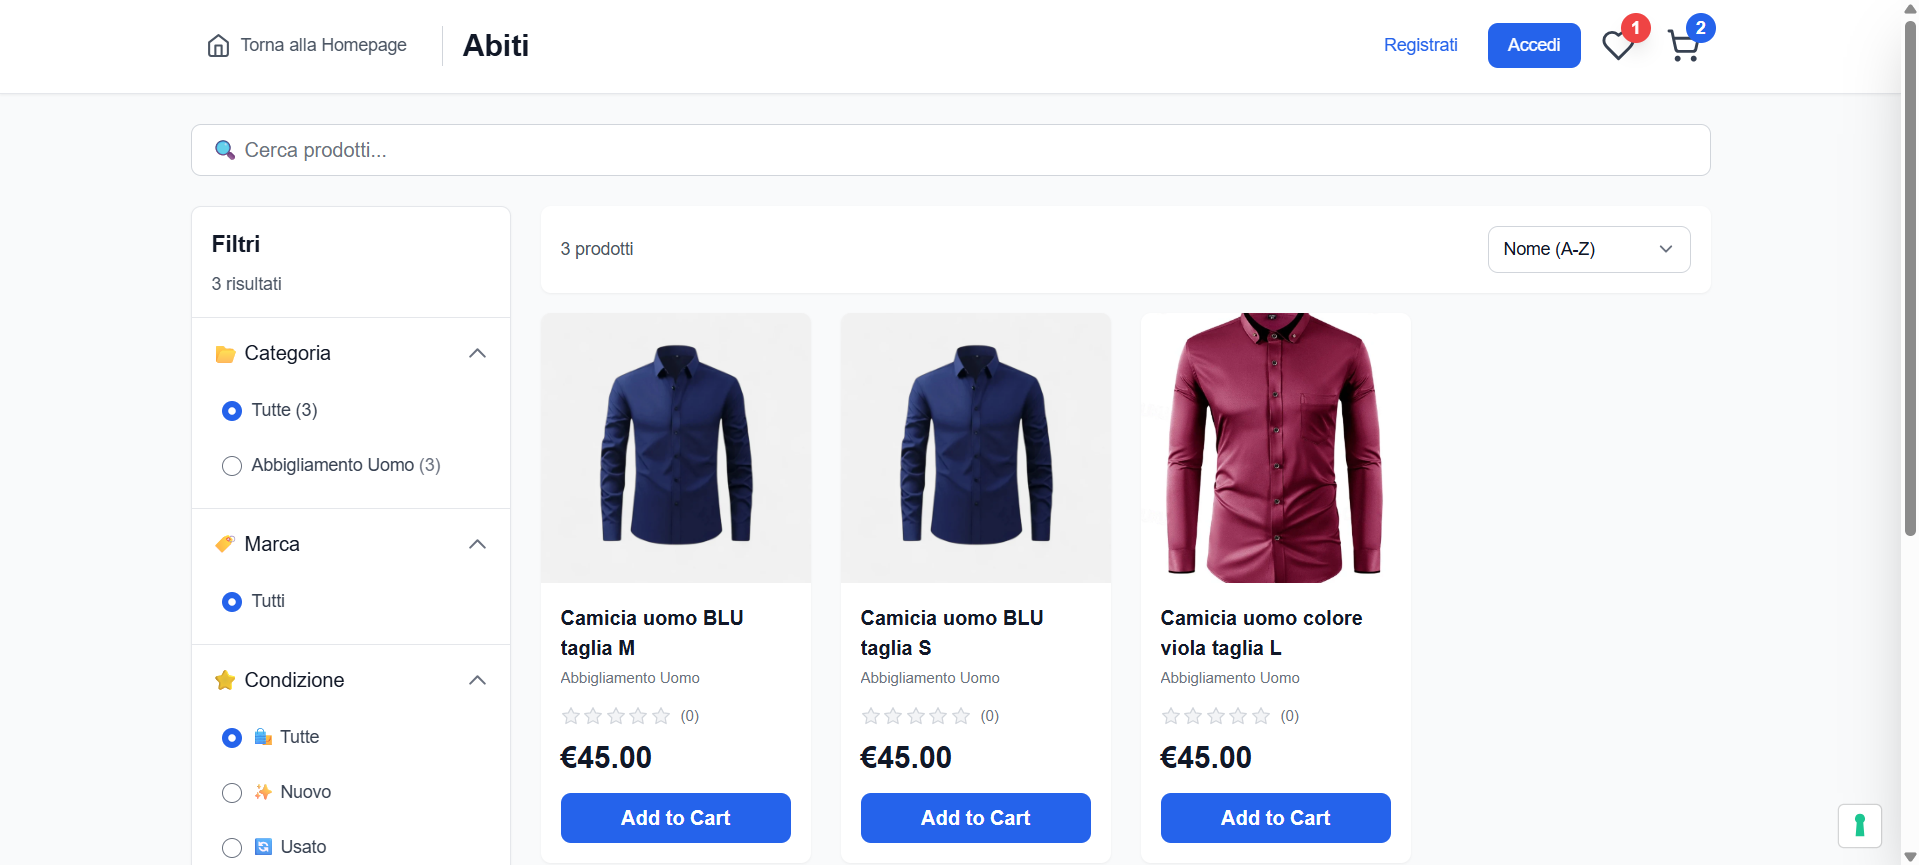
Task: Click the magnifier icon in the search bar
Action: pos(224,150)
